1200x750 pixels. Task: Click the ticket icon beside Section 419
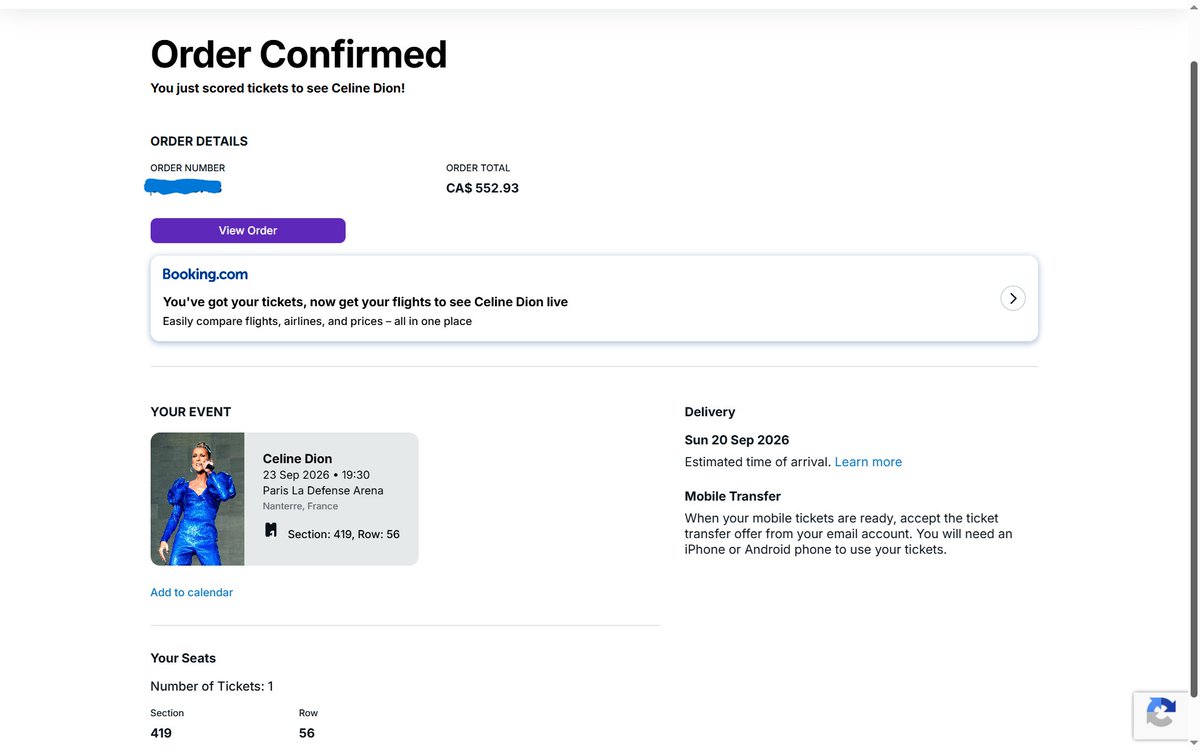coord(271,531)
